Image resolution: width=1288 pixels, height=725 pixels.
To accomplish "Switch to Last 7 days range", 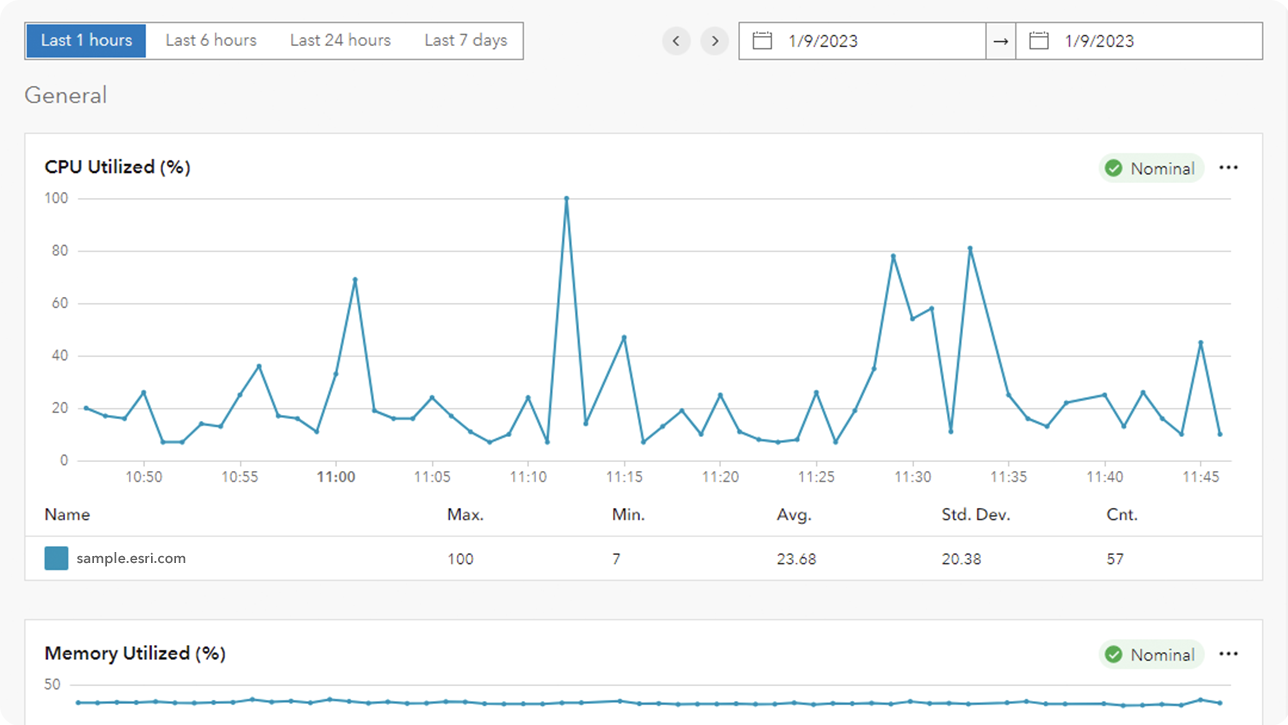I will click(465, 41).
